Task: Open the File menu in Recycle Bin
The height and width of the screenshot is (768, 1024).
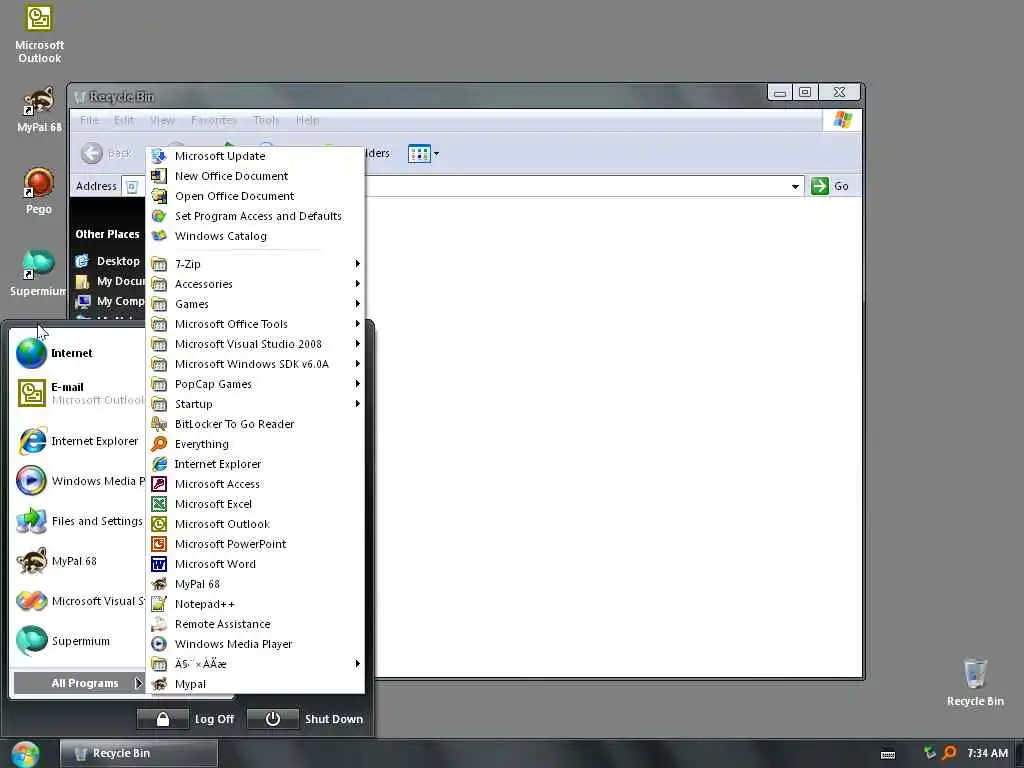Action: click(89, 120)
